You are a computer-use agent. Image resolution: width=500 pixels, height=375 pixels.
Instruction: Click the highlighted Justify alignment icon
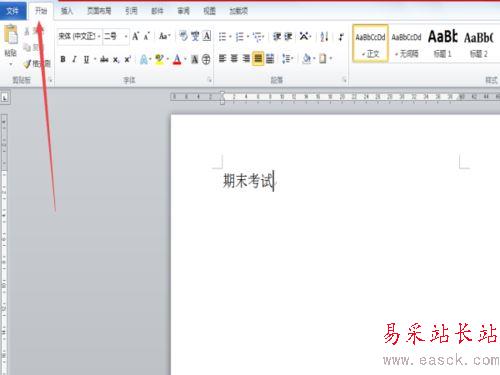pyautogui.click(x=258, y=59)
